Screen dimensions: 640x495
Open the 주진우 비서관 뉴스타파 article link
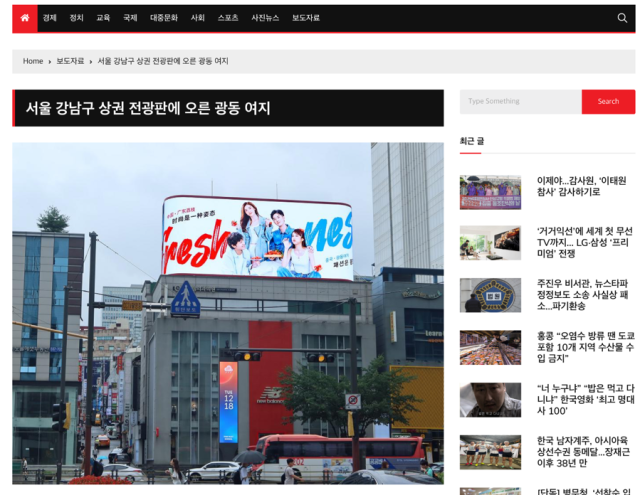(582, 295)
